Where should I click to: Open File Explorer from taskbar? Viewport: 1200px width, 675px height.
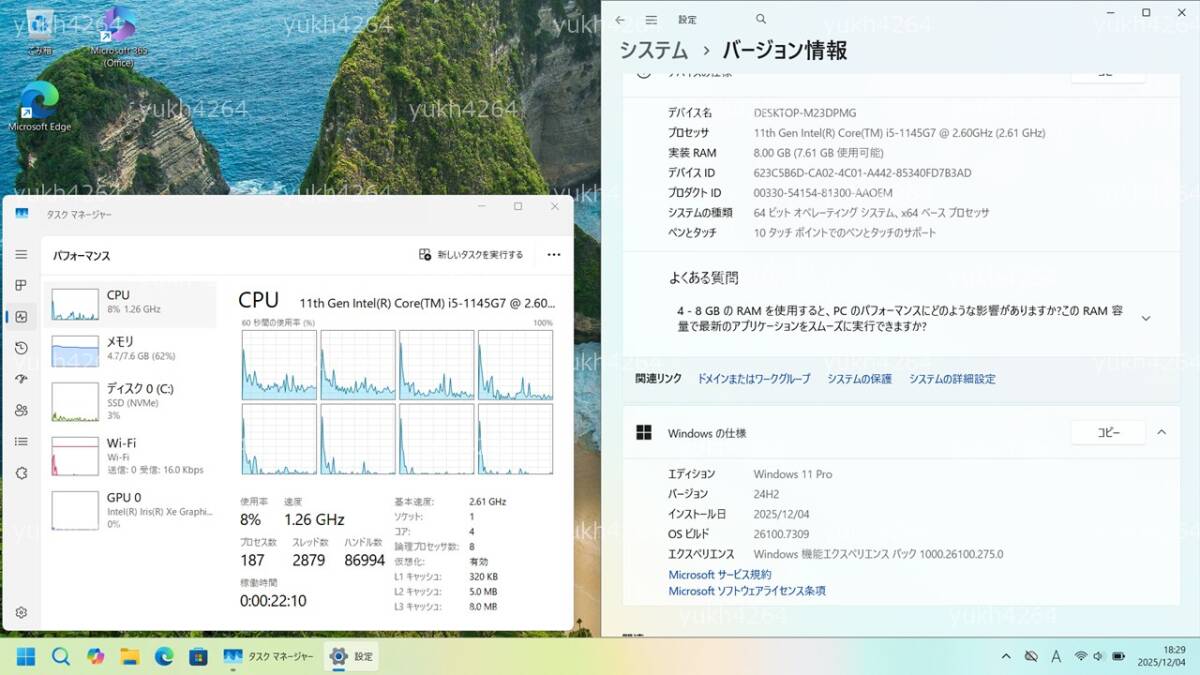[x=130, y=656]
